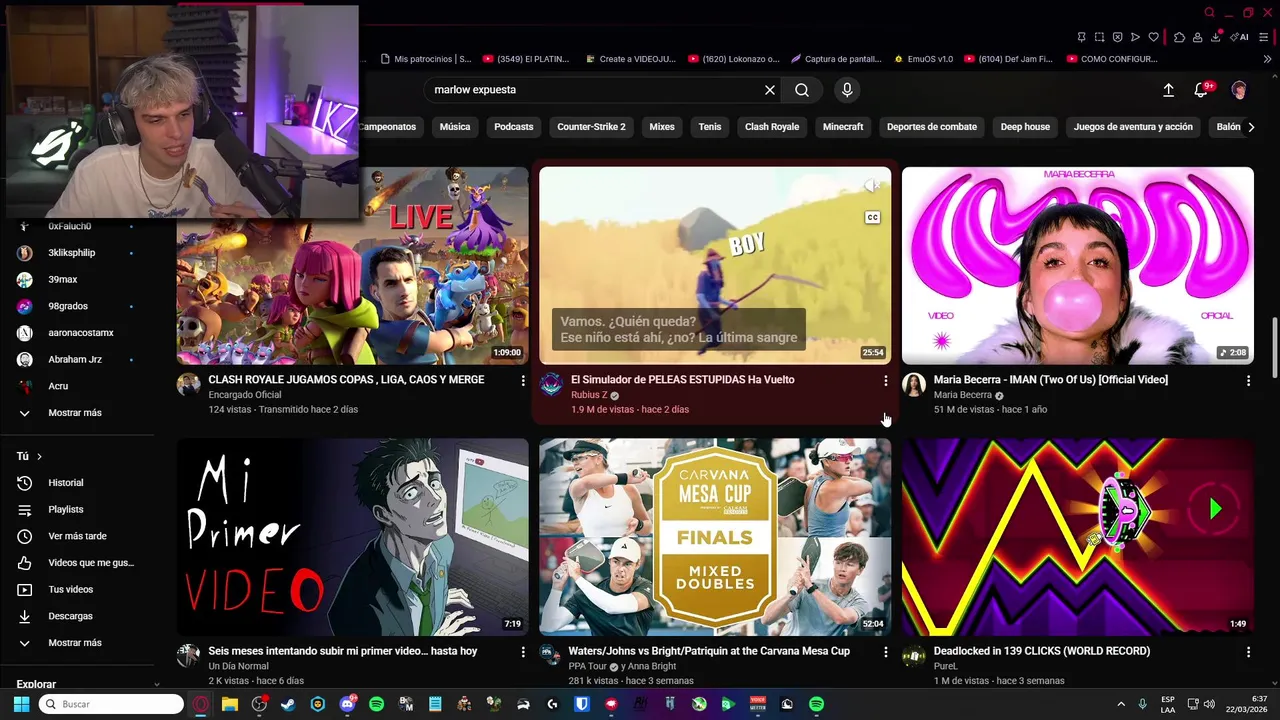1280x720 pixels.
Task: Clear the search text with the X button
Action: (x=770, y=90)
